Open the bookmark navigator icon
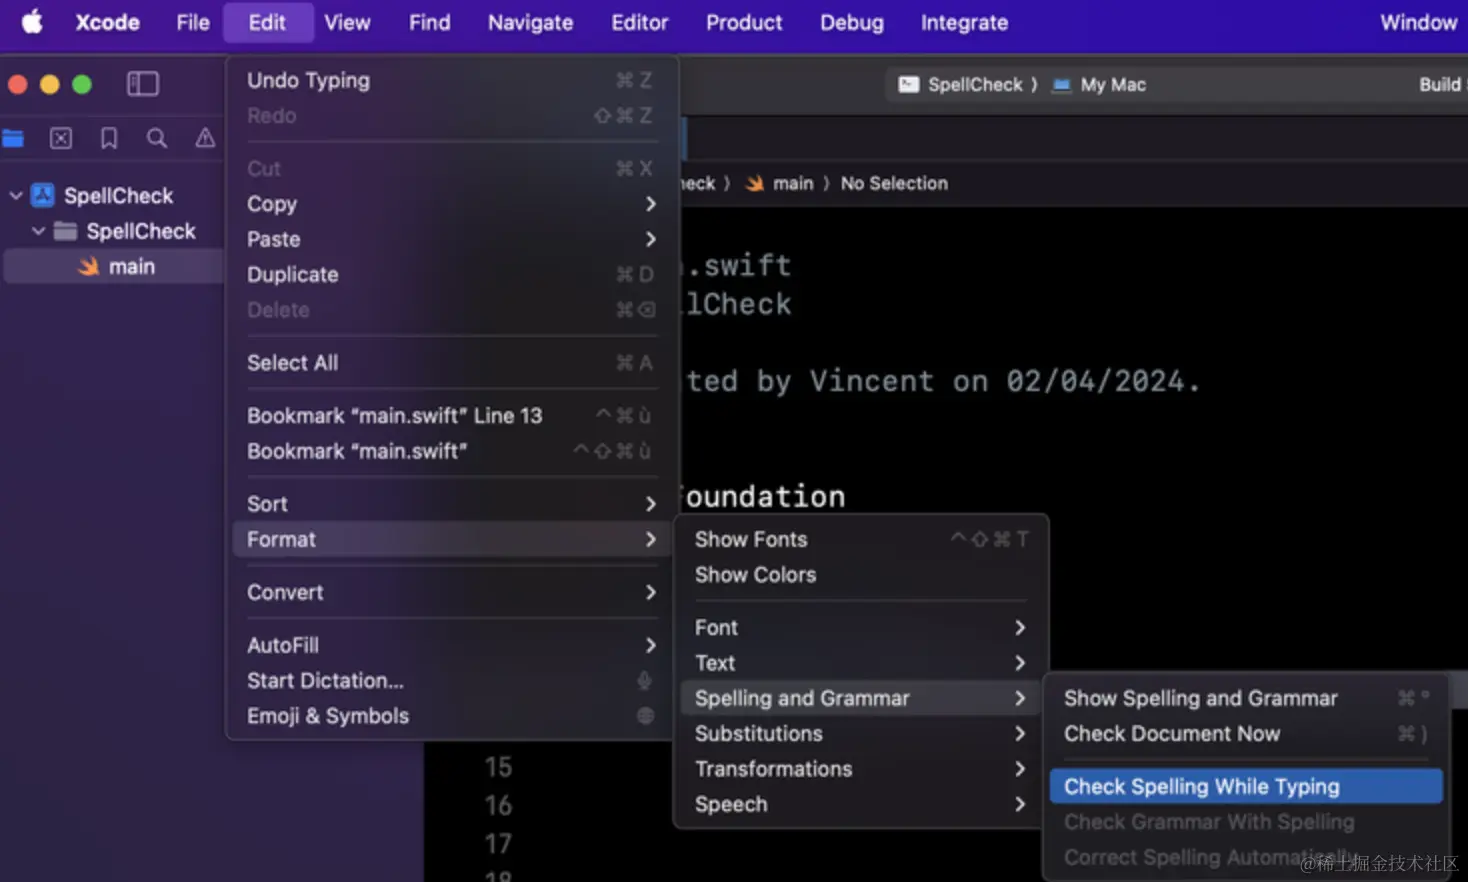 tap(109, 138)
